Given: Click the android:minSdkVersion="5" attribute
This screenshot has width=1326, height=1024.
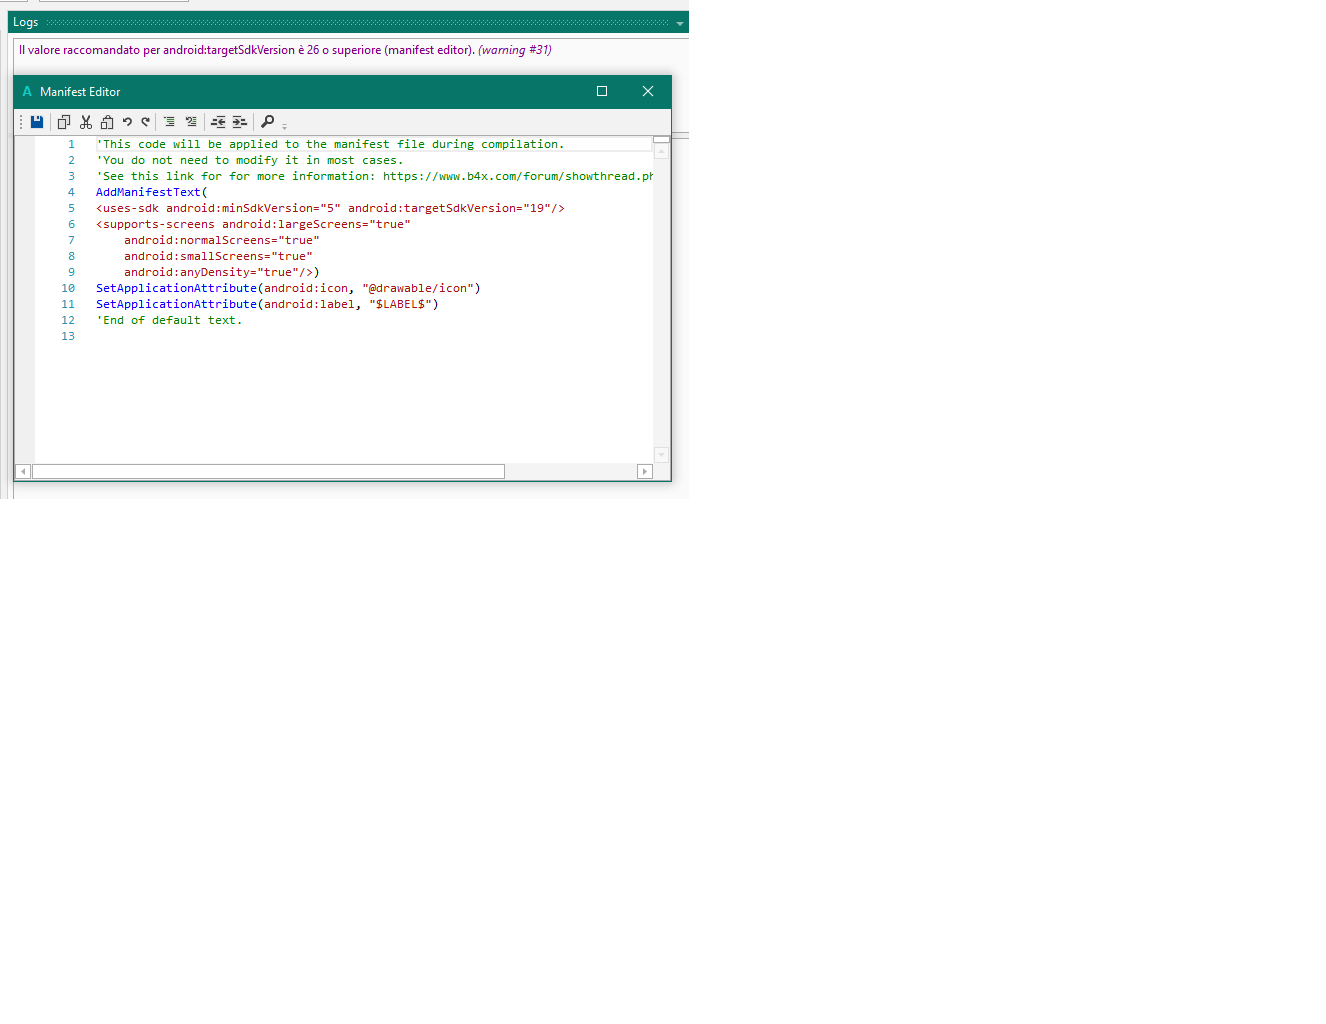Looking at the screenshot, I should click(253, 208).
